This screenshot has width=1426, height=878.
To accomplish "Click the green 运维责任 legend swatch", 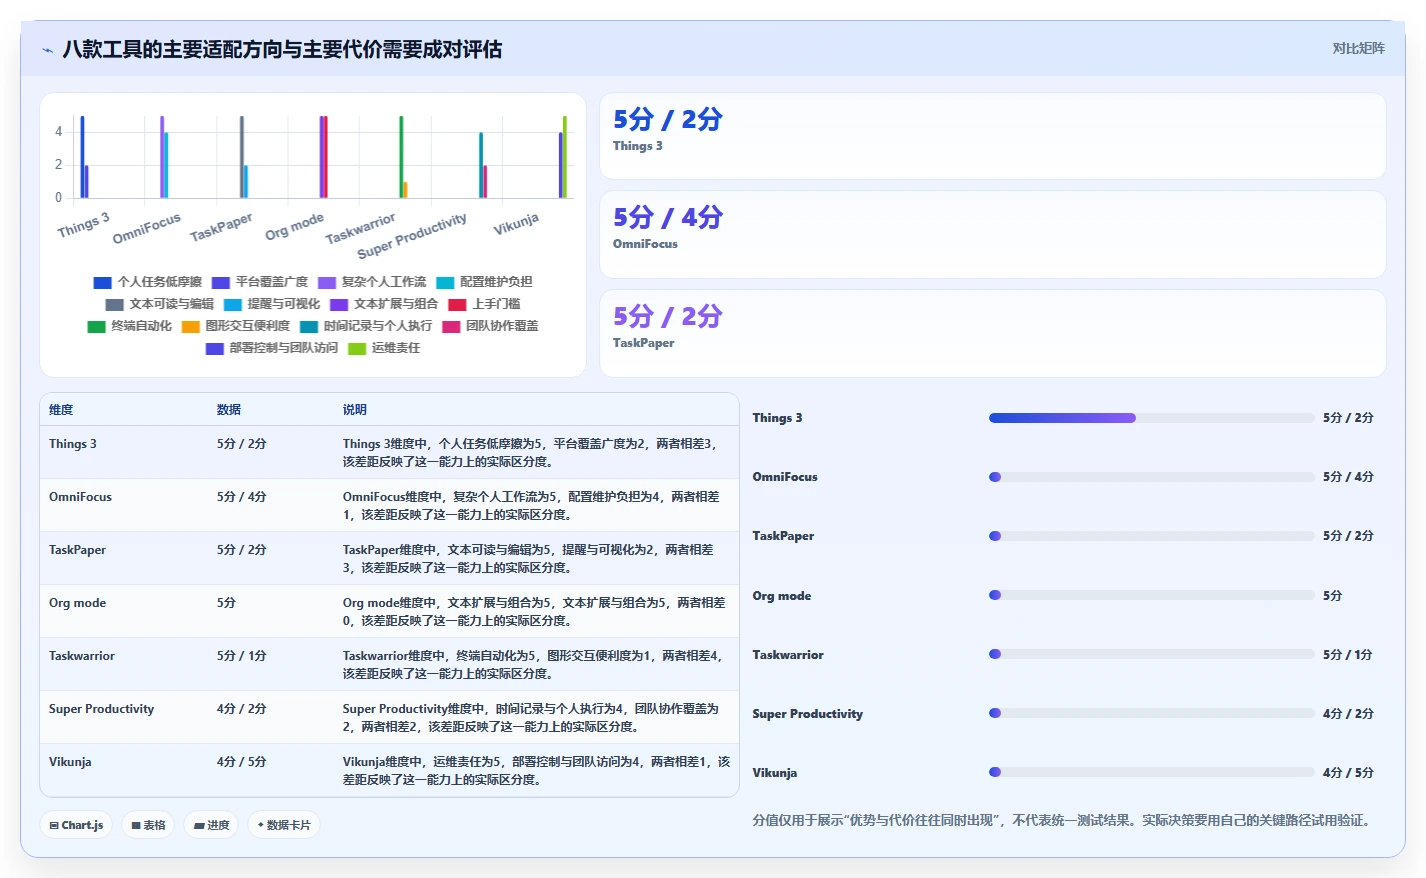I will 357,348.
